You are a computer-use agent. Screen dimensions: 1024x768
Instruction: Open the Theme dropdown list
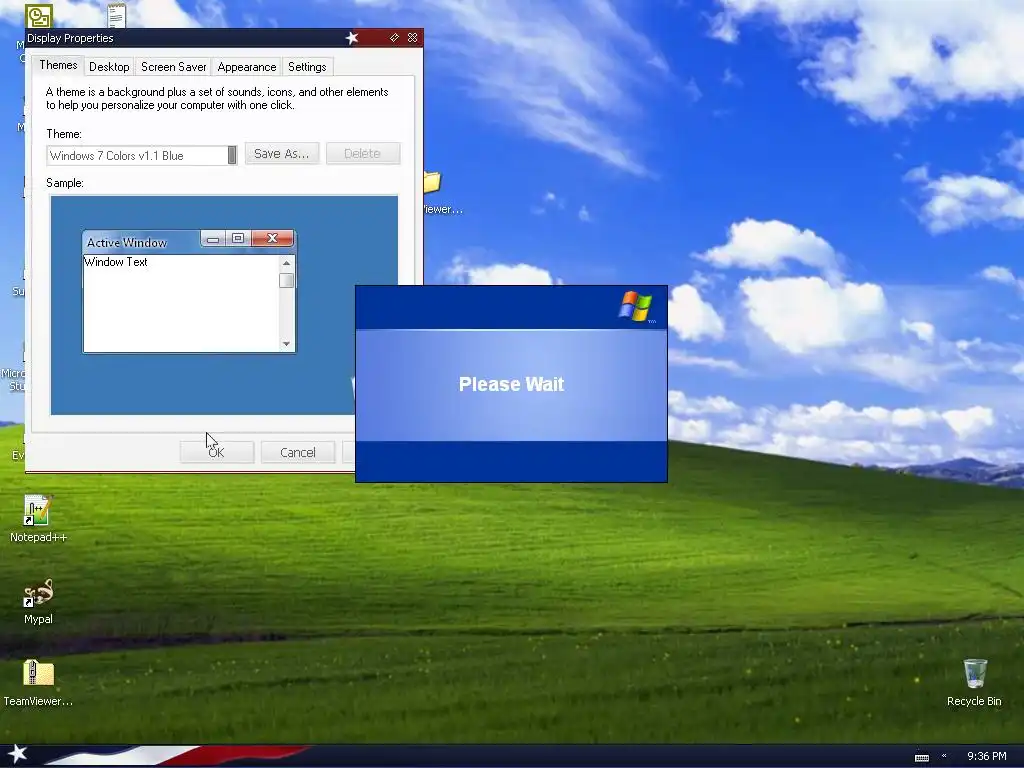[x=232, y=155]
